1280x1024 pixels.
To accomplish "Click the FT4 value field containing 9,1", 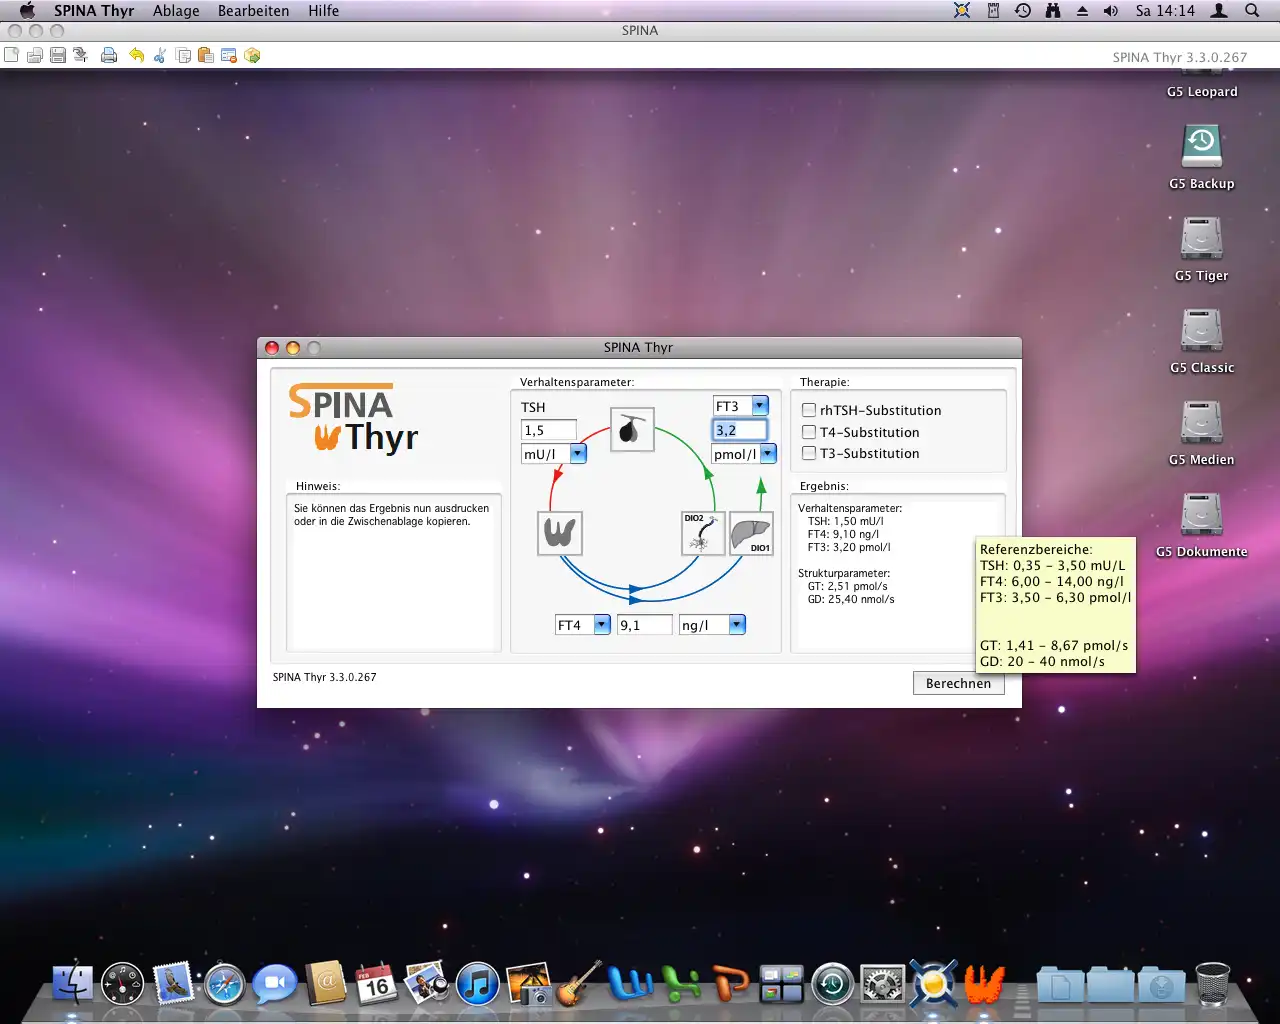I will (x=645, y=625).
